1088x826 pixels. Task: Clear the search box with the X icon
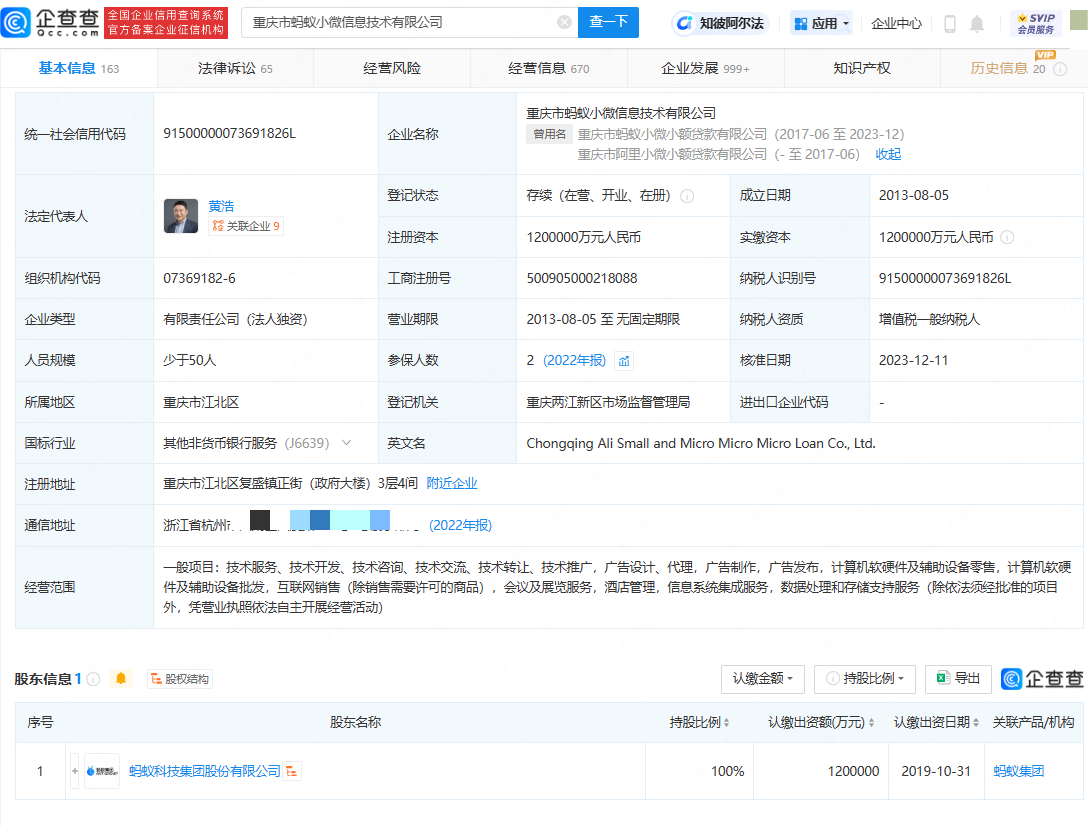(565, 22)
